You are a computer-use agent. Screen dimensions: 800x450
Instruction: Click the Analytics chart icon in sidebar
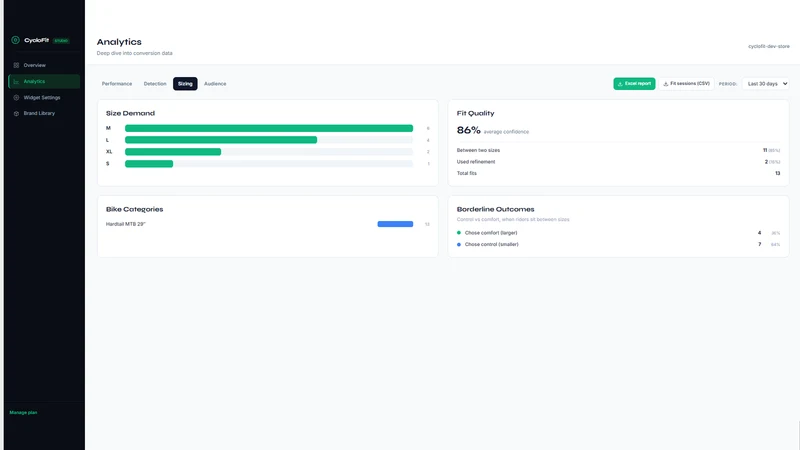point(16,82)
